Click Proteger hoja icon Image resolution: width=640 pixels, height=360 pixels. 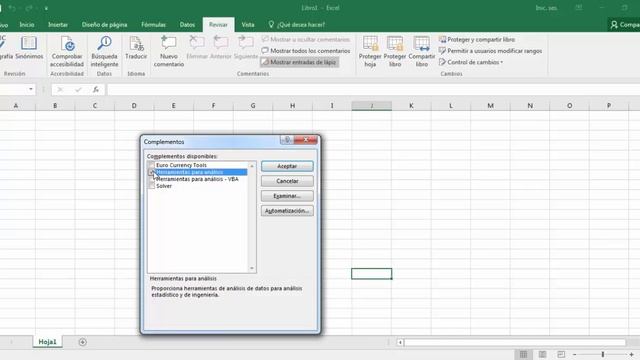(x=370, y=51)
